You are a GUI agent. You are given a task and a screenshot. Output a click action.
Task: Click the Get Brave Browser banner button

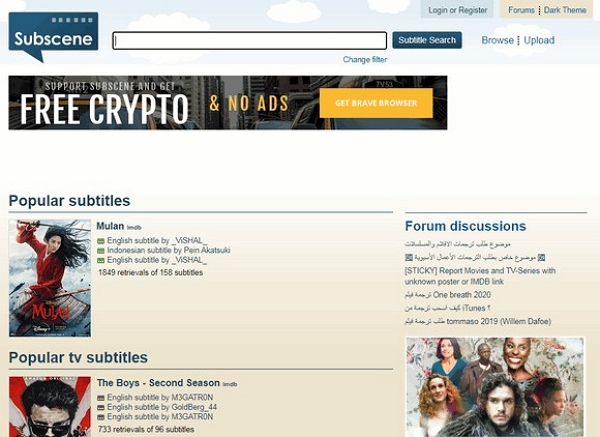coord(376,103)
